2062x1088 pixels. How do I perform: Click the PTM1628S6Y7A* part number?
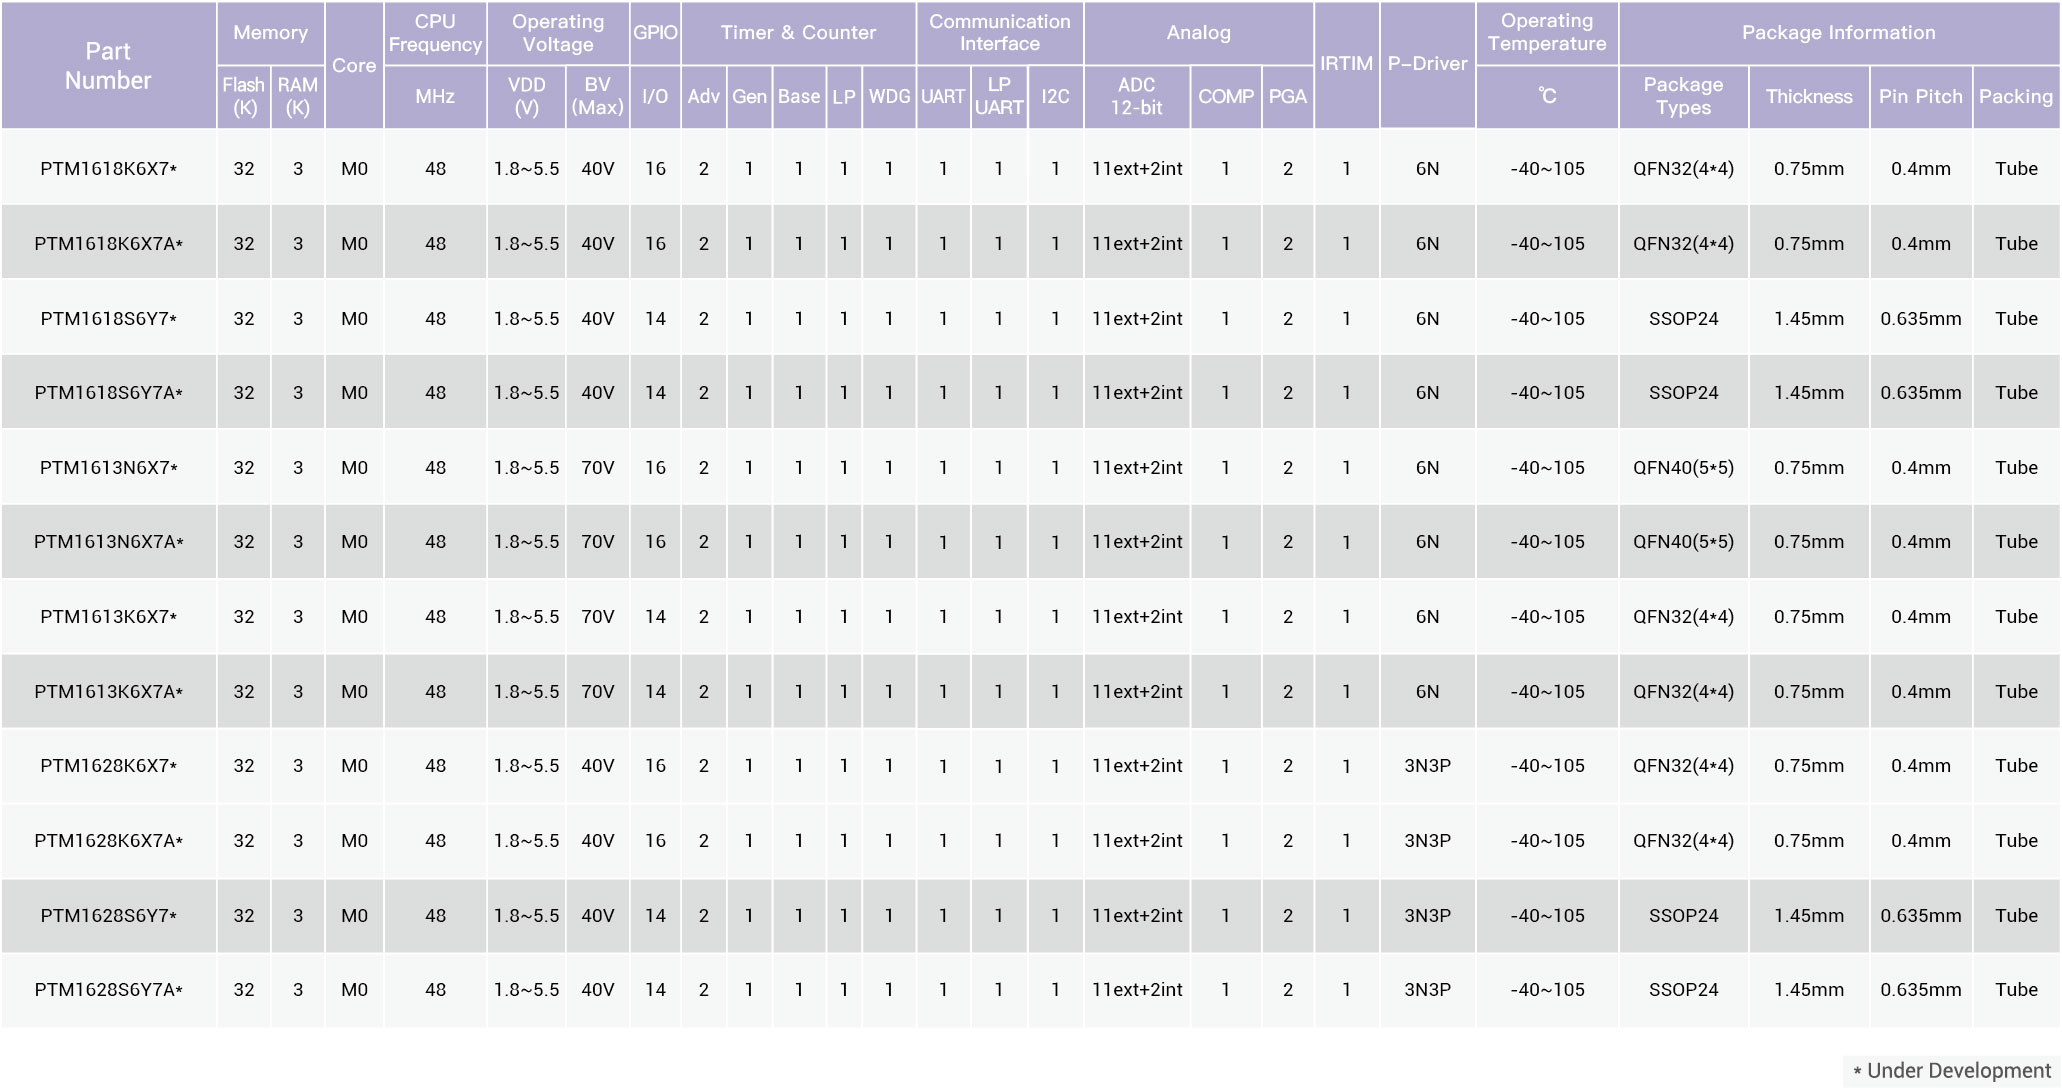tap(108, 990)
